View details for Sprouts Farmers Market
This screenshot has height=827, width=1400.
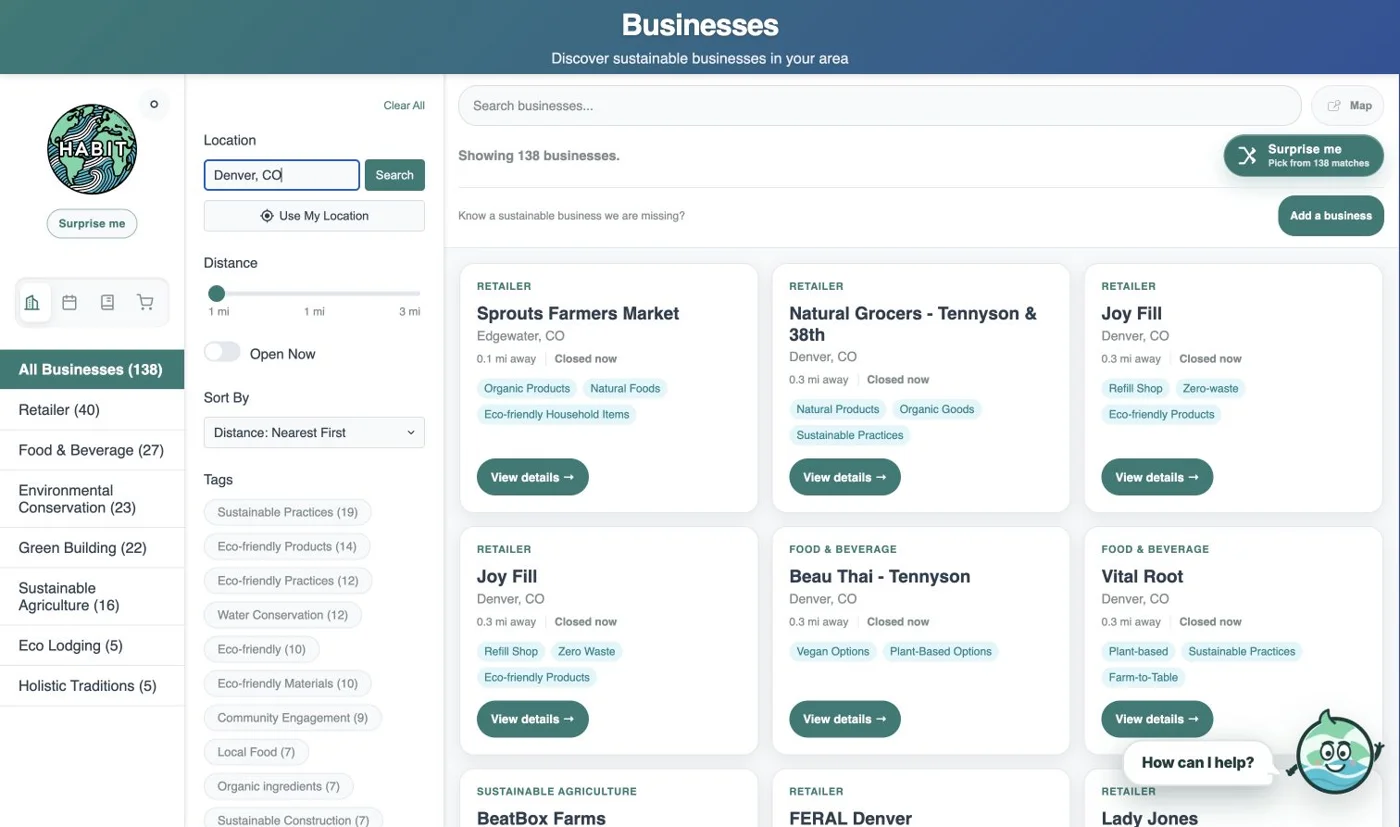532,477
